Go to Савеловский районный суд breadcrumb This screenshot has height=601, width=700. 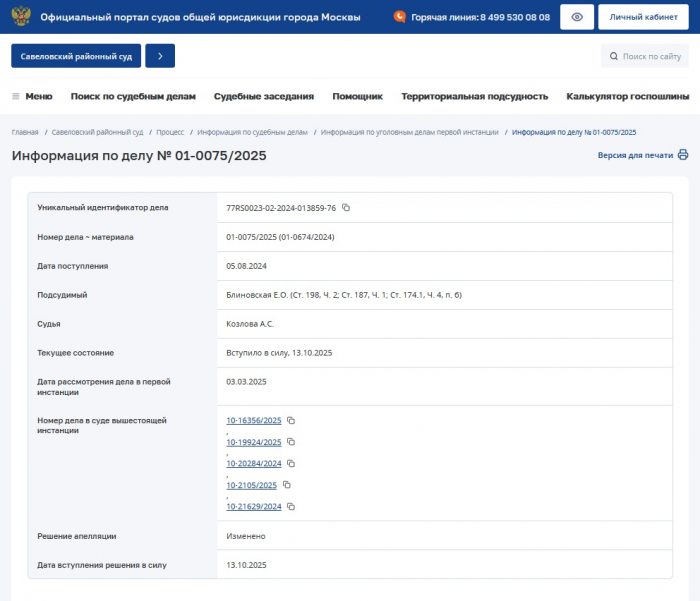tap(97, 132)
